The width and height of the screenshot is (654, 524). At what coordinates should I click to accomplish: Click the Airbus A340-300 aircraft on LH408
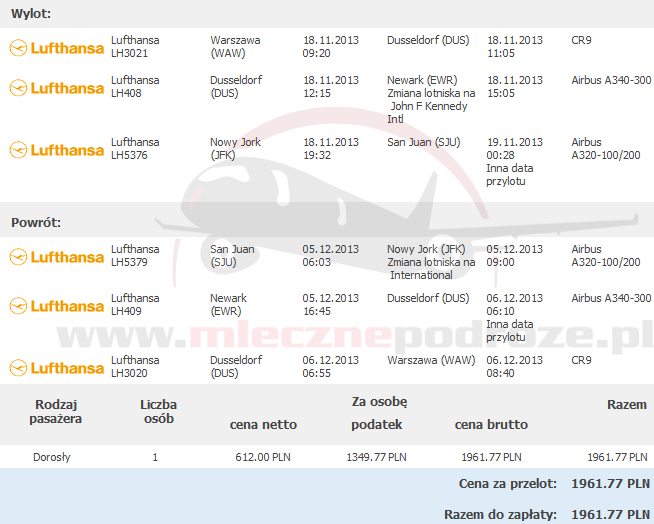(611, 80)
